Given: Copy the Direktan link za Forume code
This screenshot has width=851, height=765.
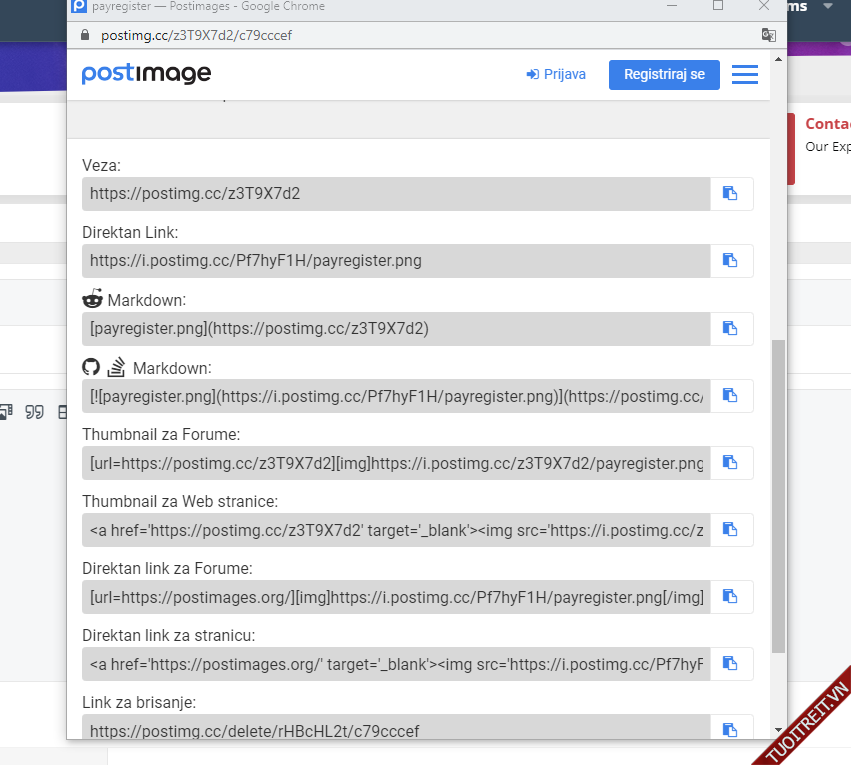Looking at the screenshot, I should click(731, 597).
